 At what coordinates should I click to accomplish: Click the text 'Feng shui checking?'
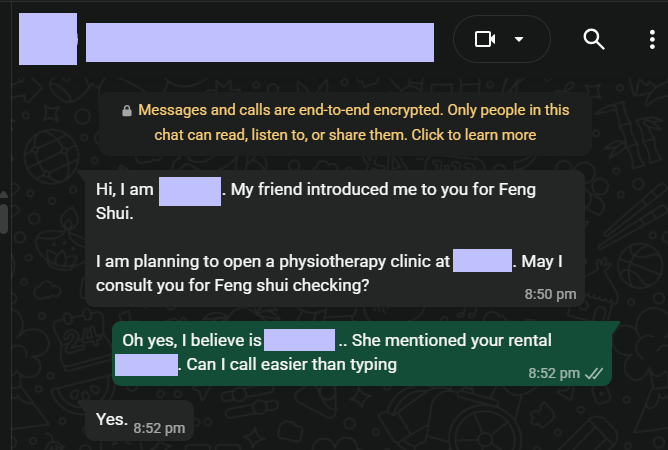[x=298, y=286]
